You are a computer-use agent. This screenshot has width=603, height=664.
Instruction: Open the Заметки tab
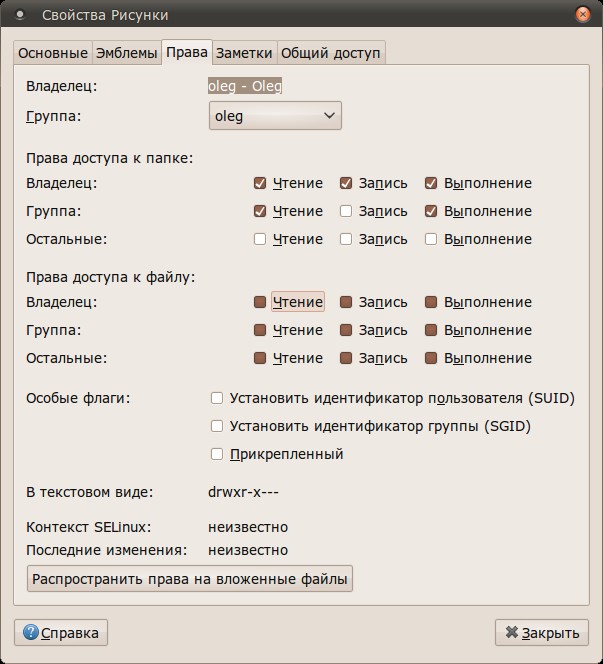[244, 53]
